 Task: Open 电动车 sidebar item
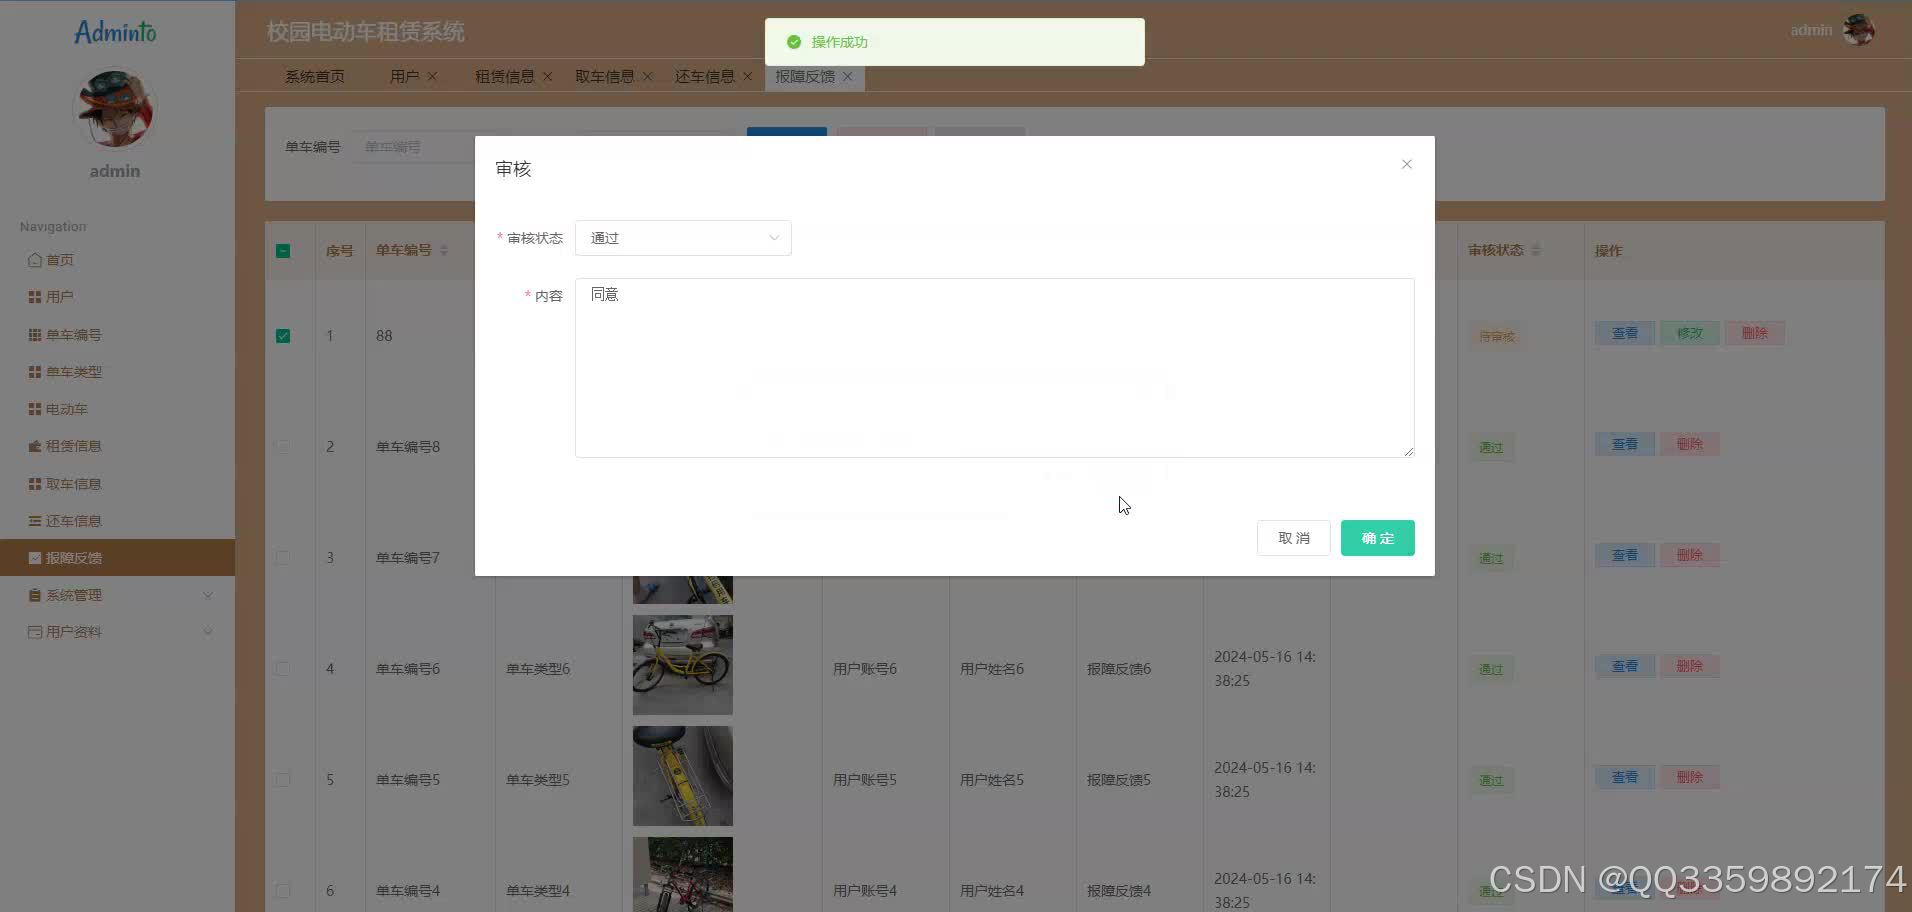[117, 409]
